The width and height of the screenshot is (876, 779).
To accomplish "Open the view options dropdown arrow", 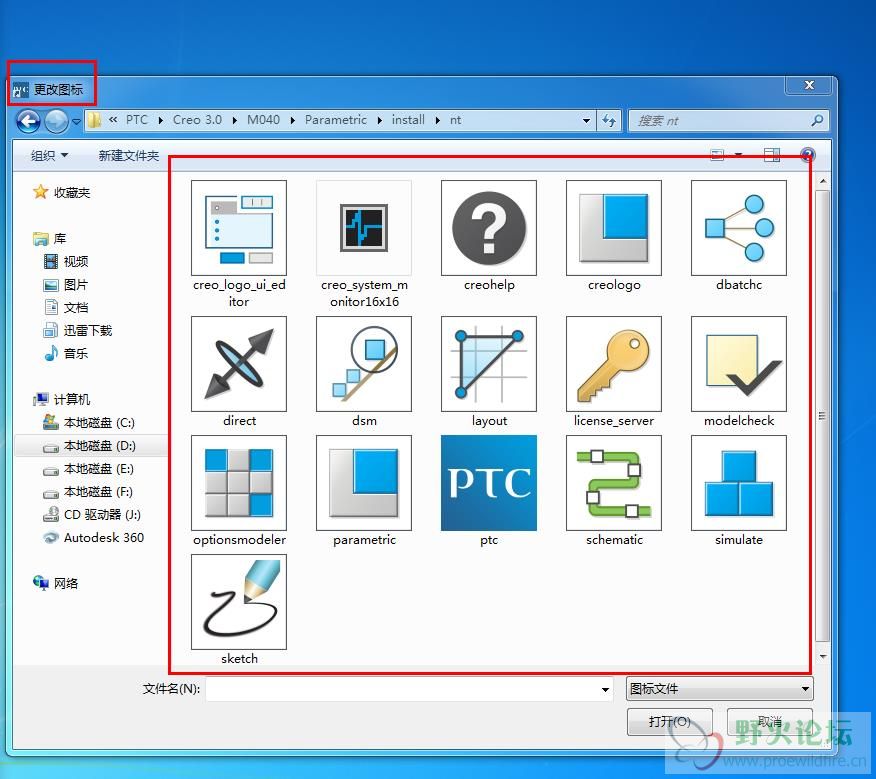I will pos(739,155).
